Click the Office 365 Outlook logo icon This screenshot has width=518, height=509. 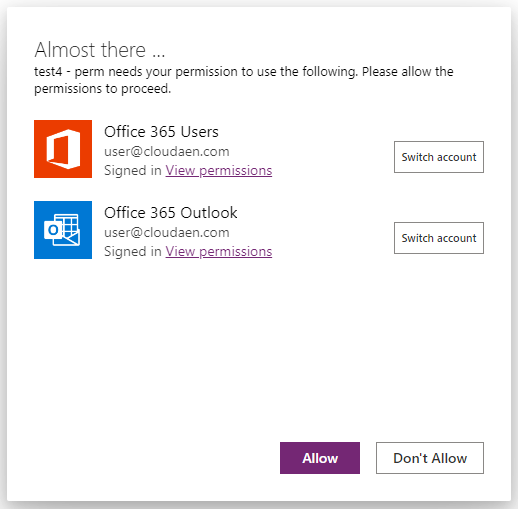click(63, 230)
